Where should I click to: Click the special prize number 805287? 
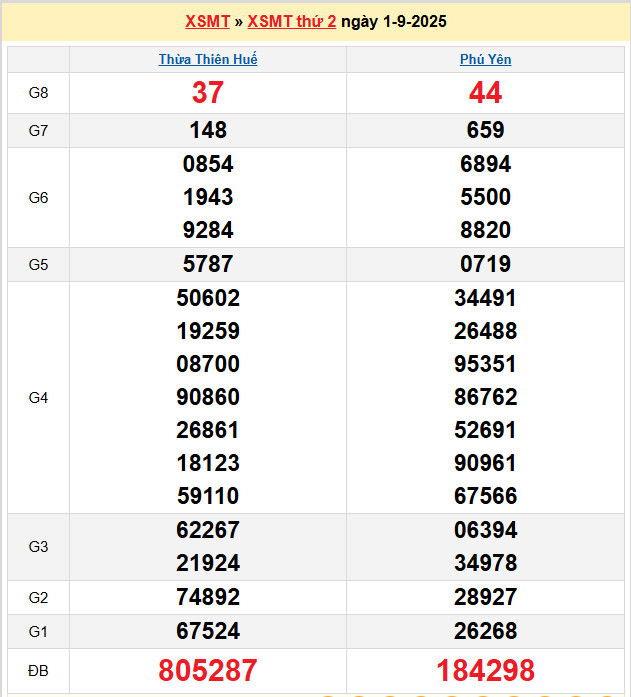(x=208, y=670)
